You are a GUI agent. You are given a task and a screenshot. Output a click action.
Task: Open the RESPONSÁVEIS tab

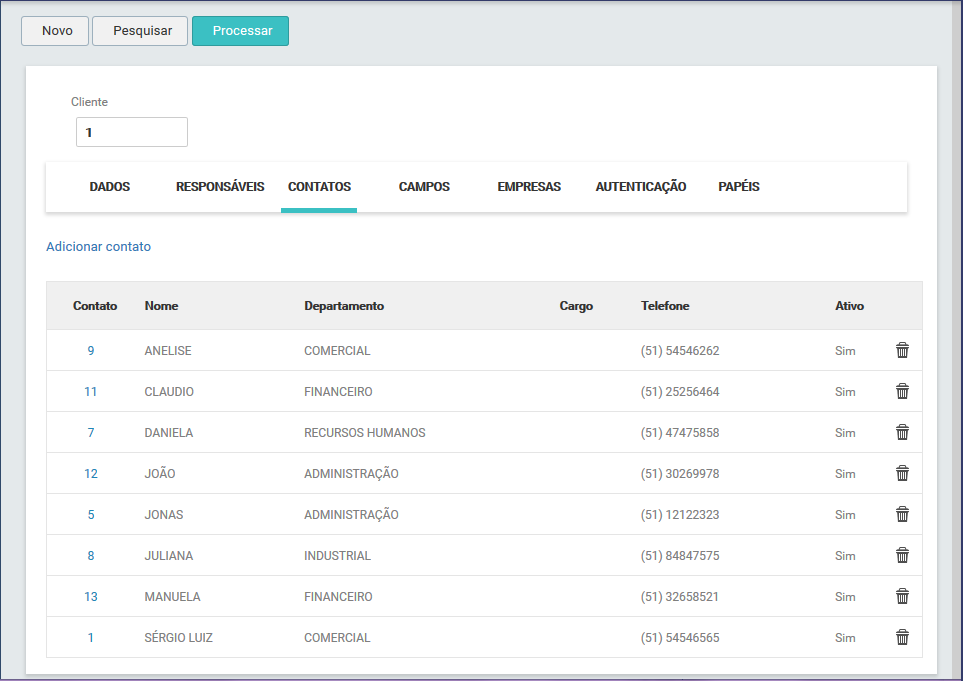pyautogui.click(x=220, y=187)
